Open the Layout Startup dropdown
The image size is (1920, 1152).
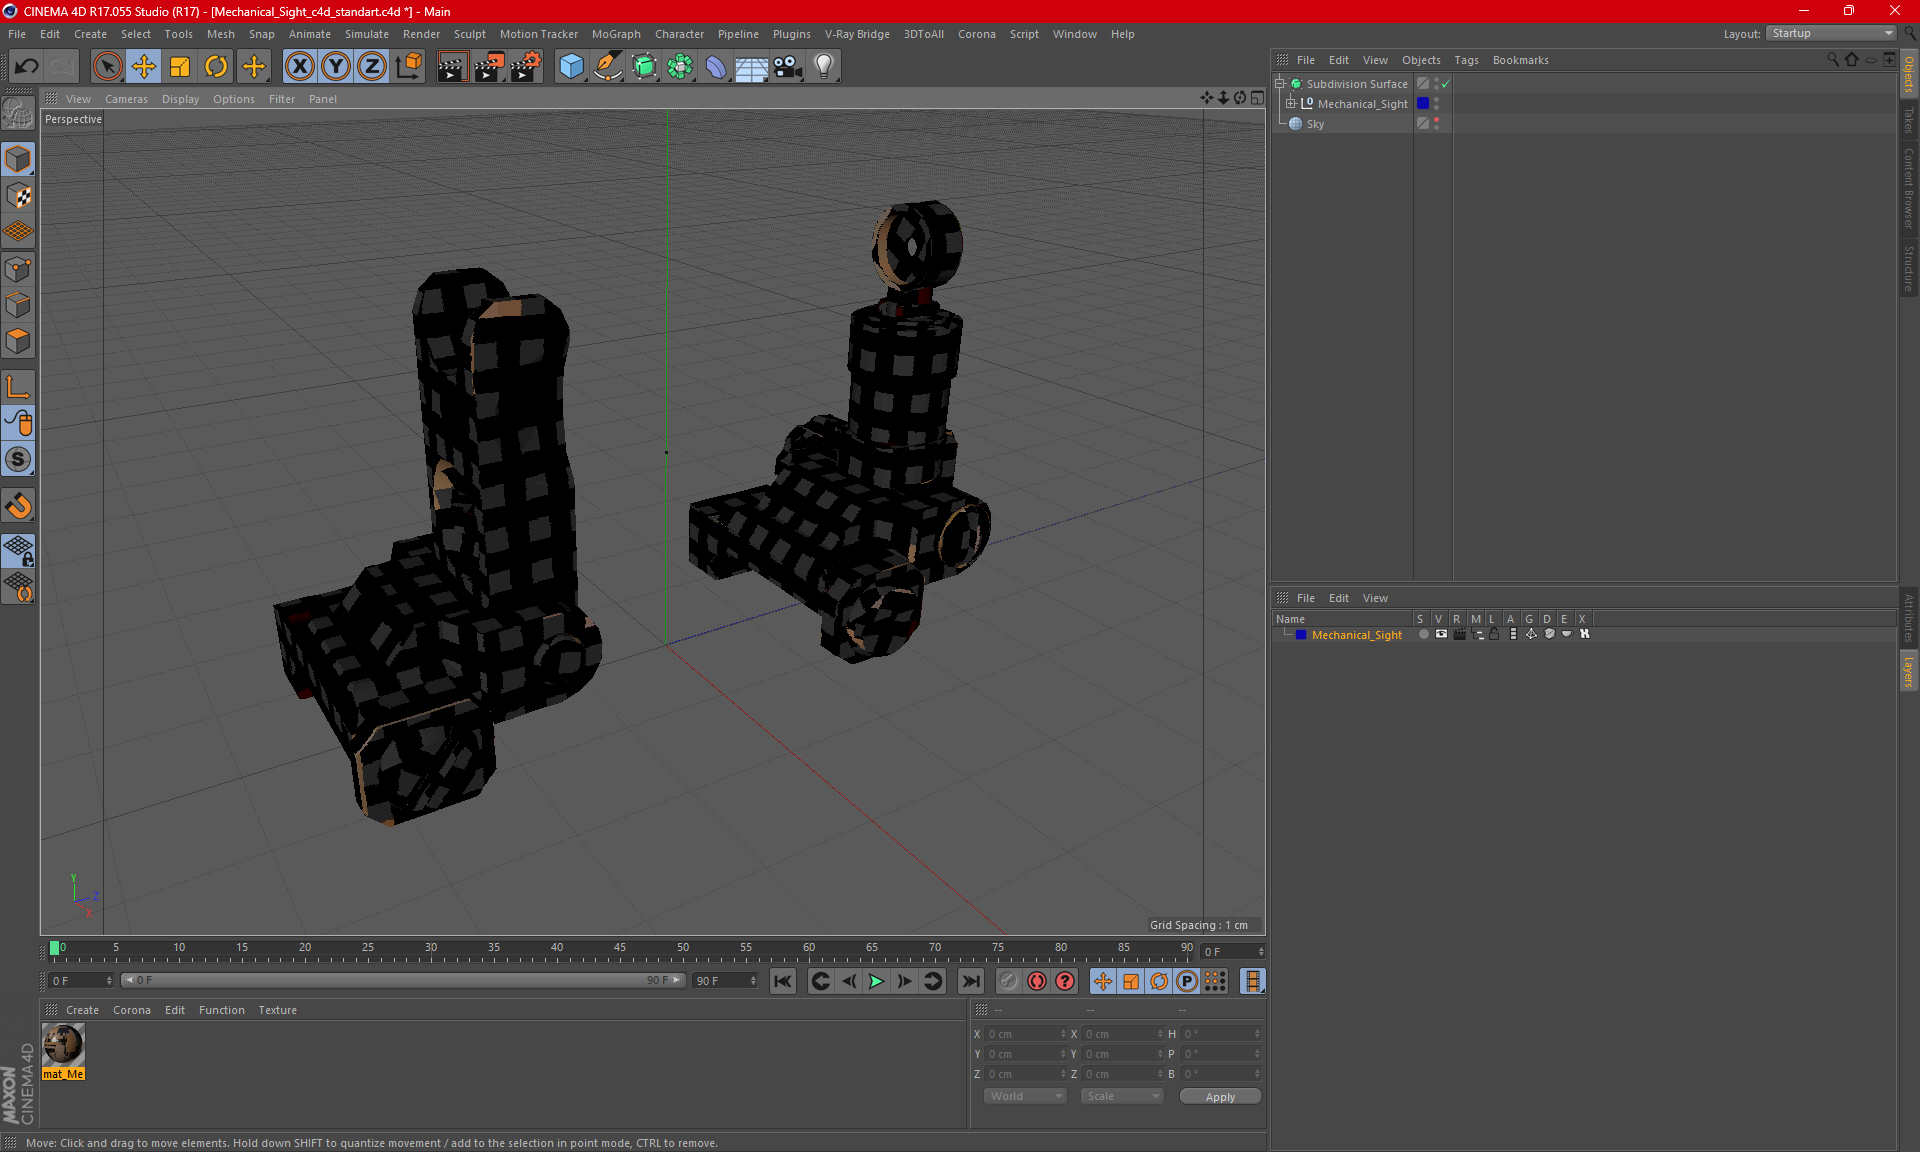[x=1833, y=33]
